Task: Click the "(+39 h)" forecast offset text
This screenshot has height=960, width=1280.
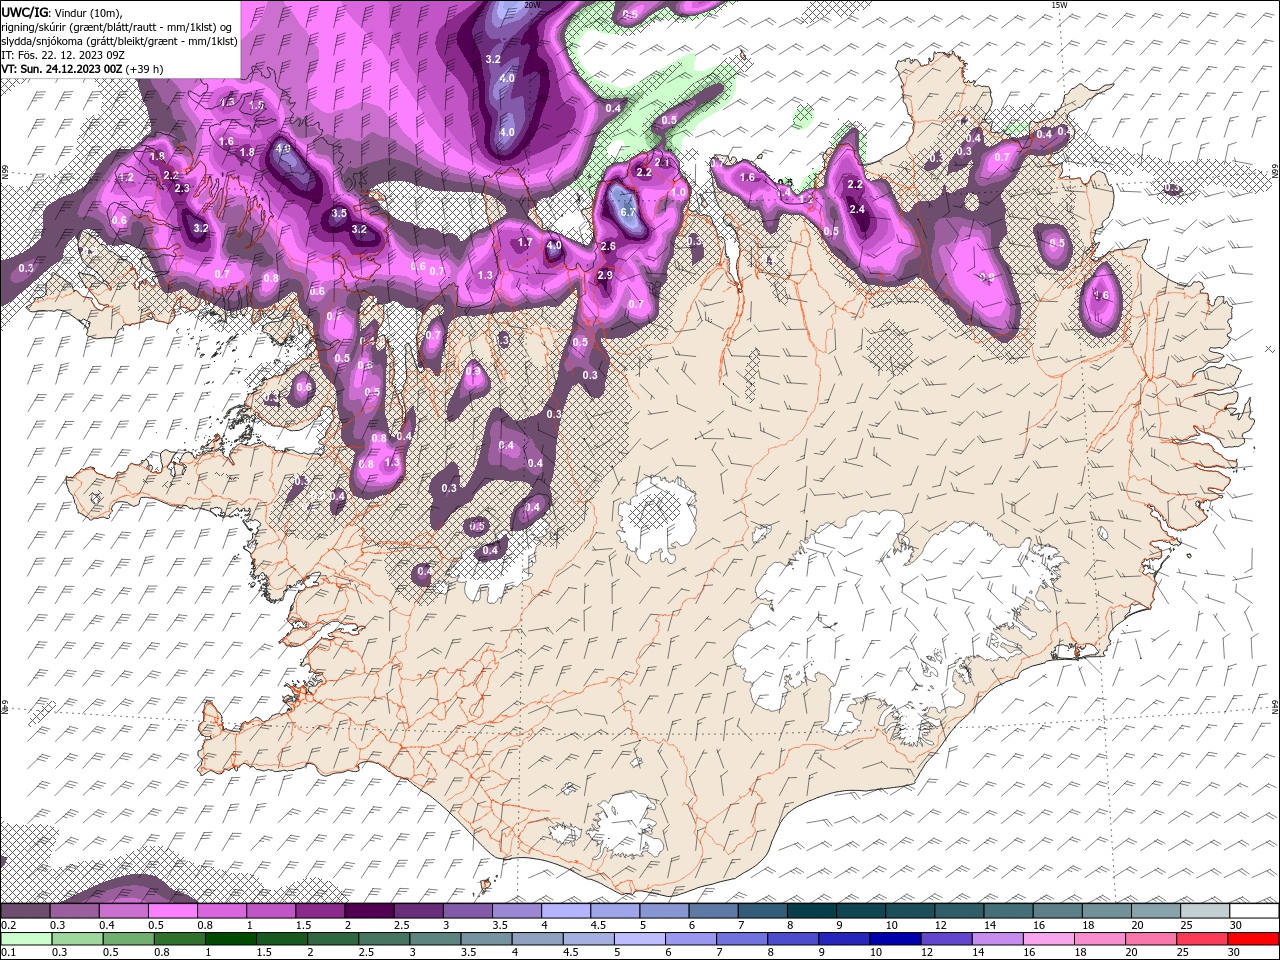Action: [145, 69]
